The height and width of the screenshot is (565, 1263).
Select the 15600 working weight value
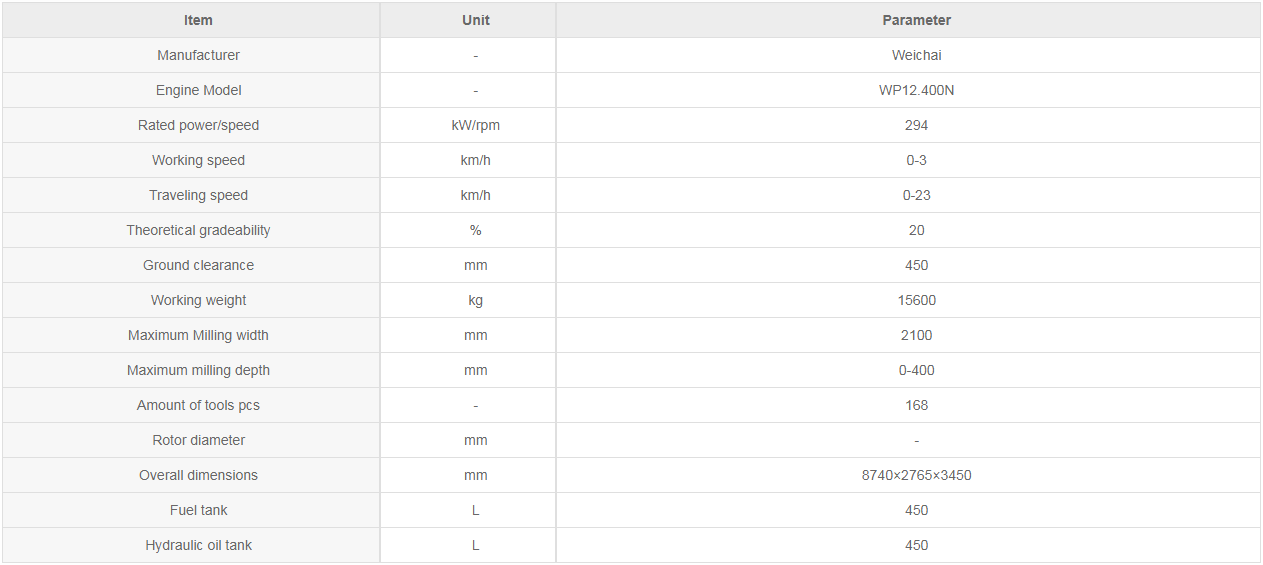click(916, 300)
